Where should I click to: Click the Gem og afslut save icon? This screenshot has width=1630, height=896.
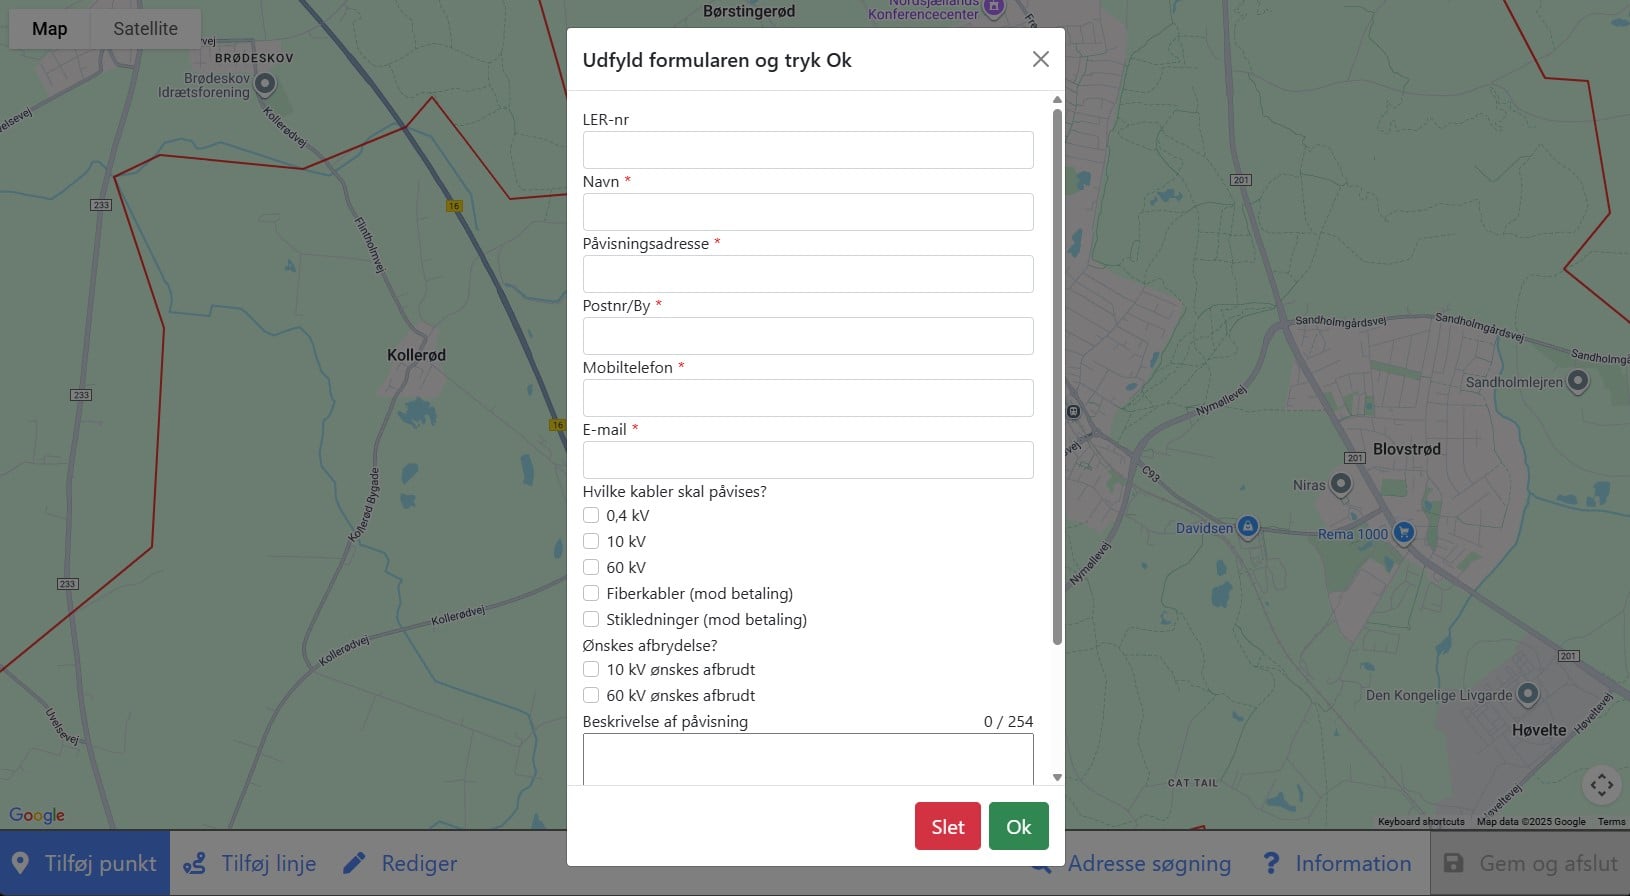tap(1453, 863)
